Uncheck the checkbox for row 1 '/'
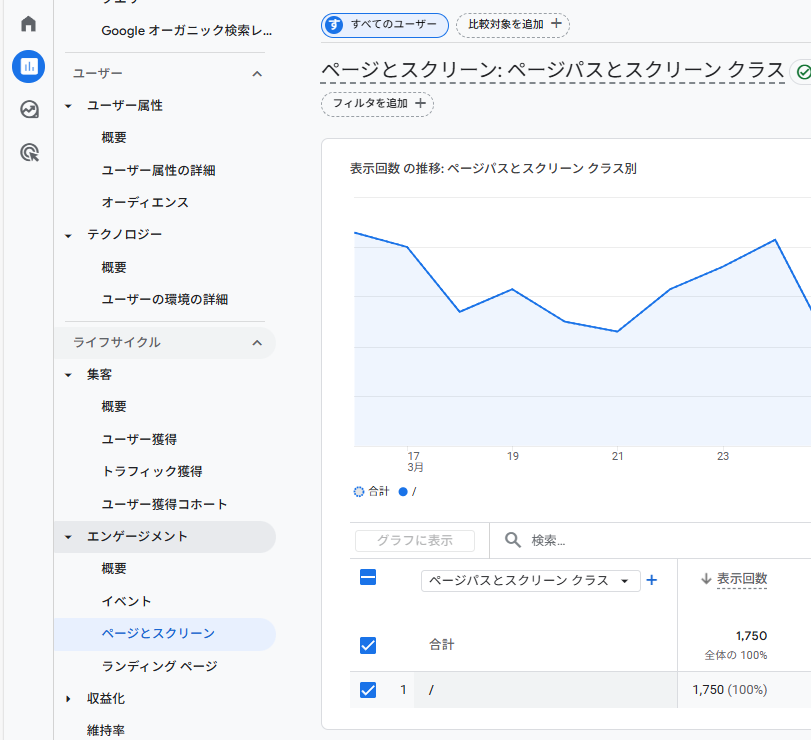Image resolution: width=811 pixels, height=740 pixels. pos(367,689)
